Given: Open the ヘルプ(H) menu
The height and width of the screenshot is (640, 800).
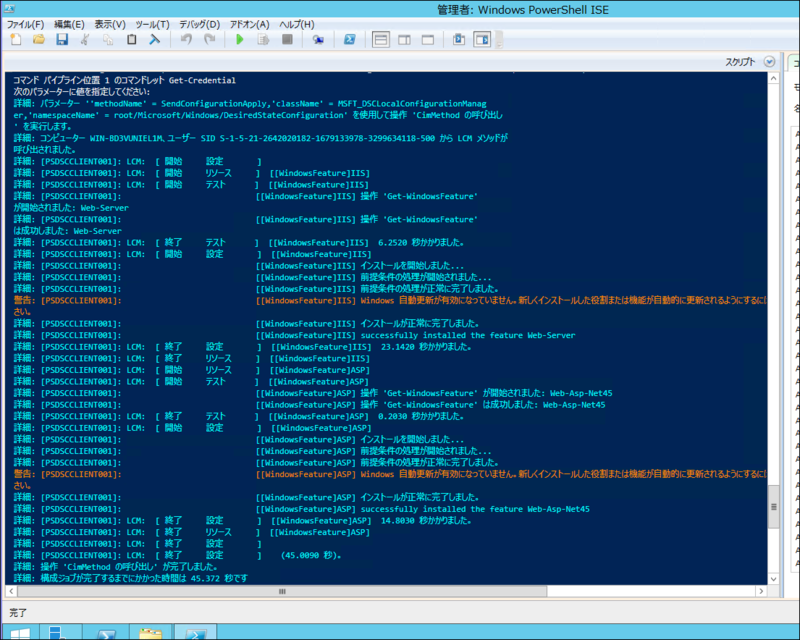Looking at the screenshot, I should pos(296,24).
